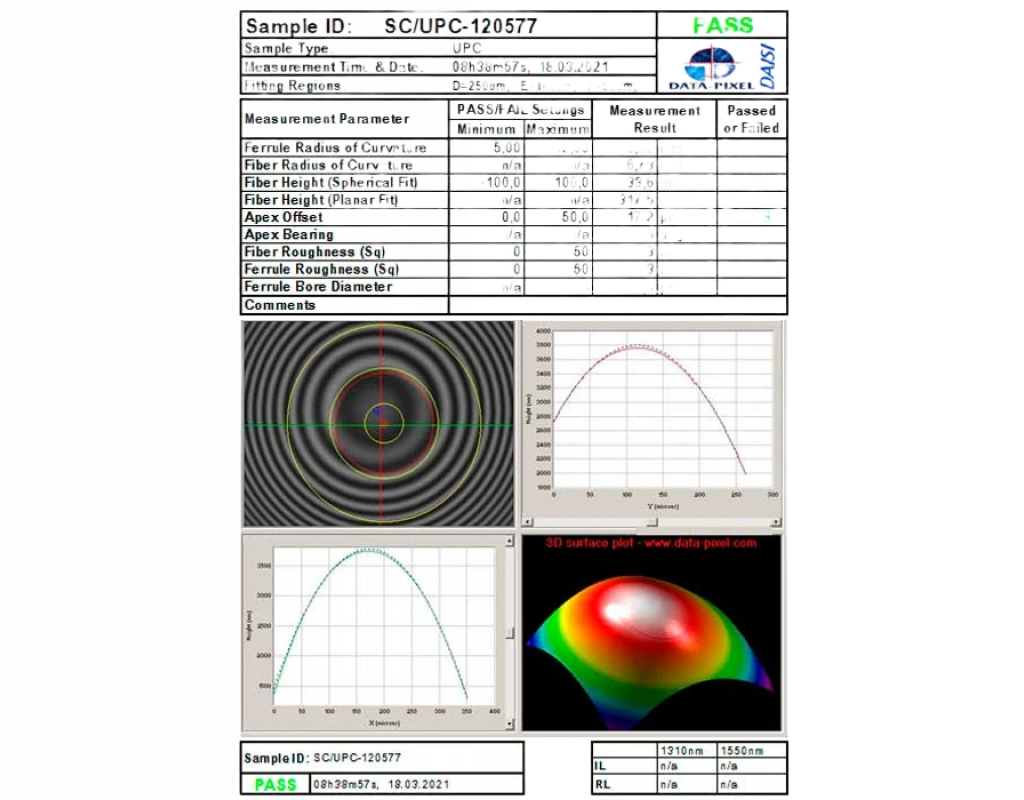Viewport: 1024px width, 800px height.
Task: Click vertical scrollbar thumb beside X profile plot
Action: tap(509, 633)
